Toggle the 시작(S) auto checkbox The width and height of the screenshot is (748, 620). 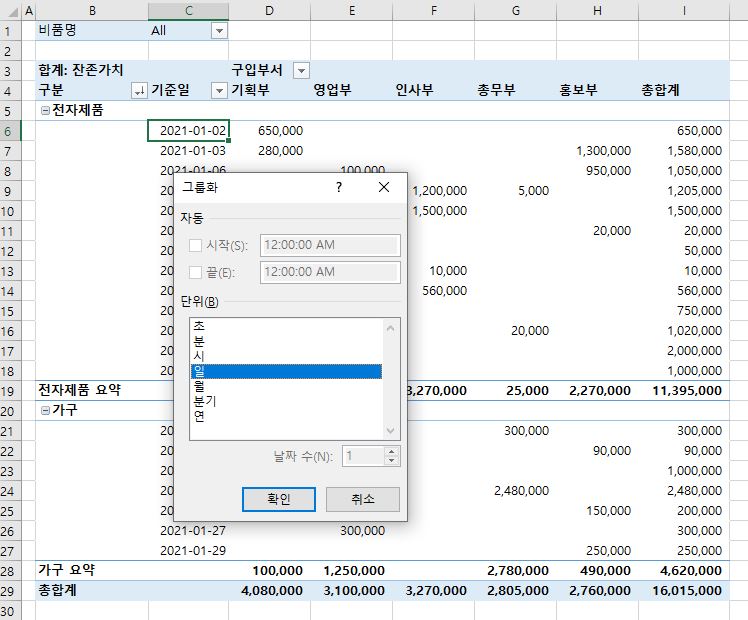click(x=196, y=246)
